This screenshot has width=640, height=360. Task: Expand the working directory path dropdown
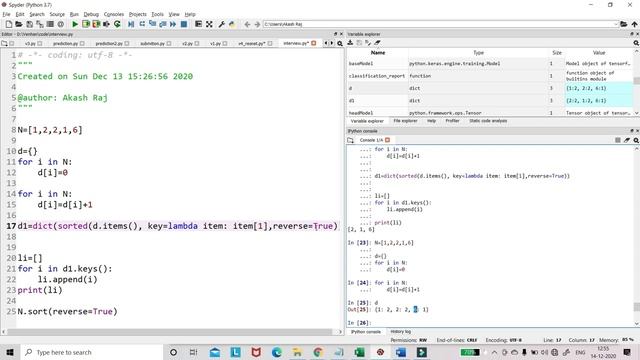pyautogui.click(x=616, y=24)
